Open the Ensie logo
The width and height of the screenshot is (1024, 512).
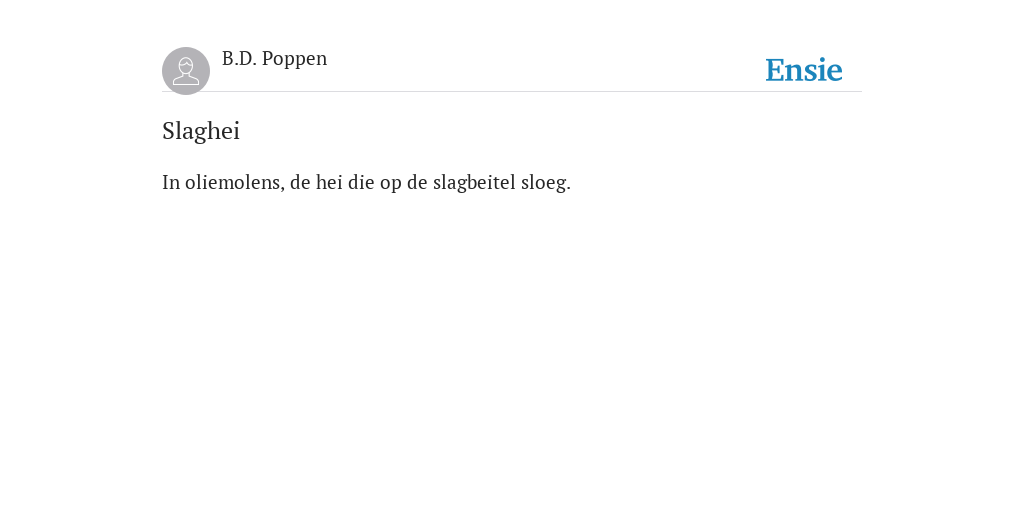coord(804,70)
